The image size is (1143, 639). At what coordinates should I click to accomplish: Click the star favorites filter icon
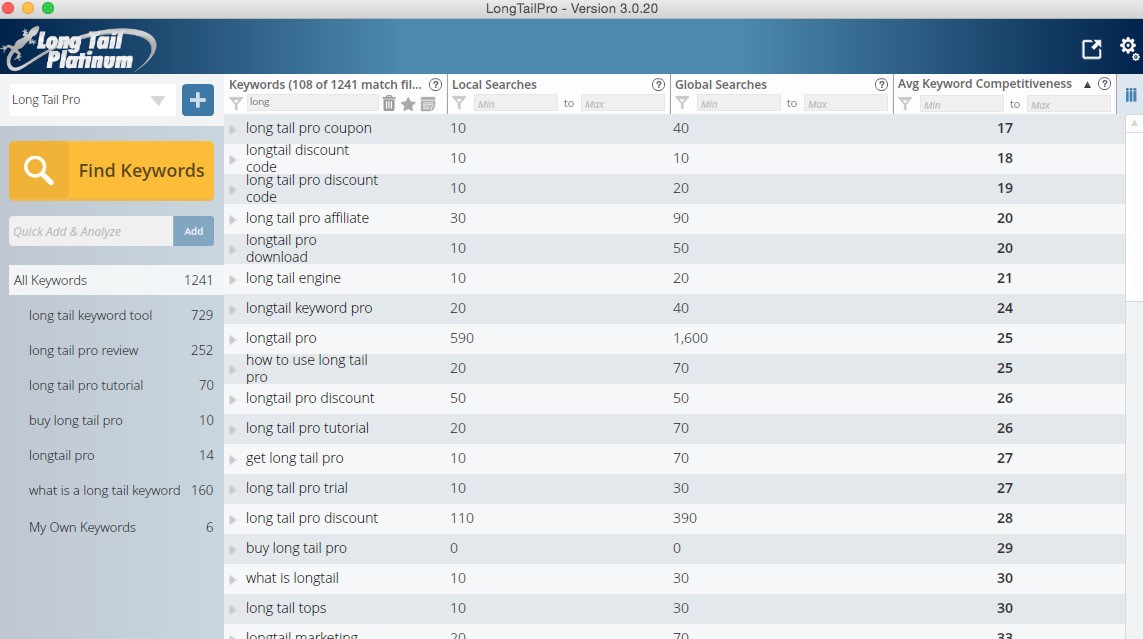(408, 104)
